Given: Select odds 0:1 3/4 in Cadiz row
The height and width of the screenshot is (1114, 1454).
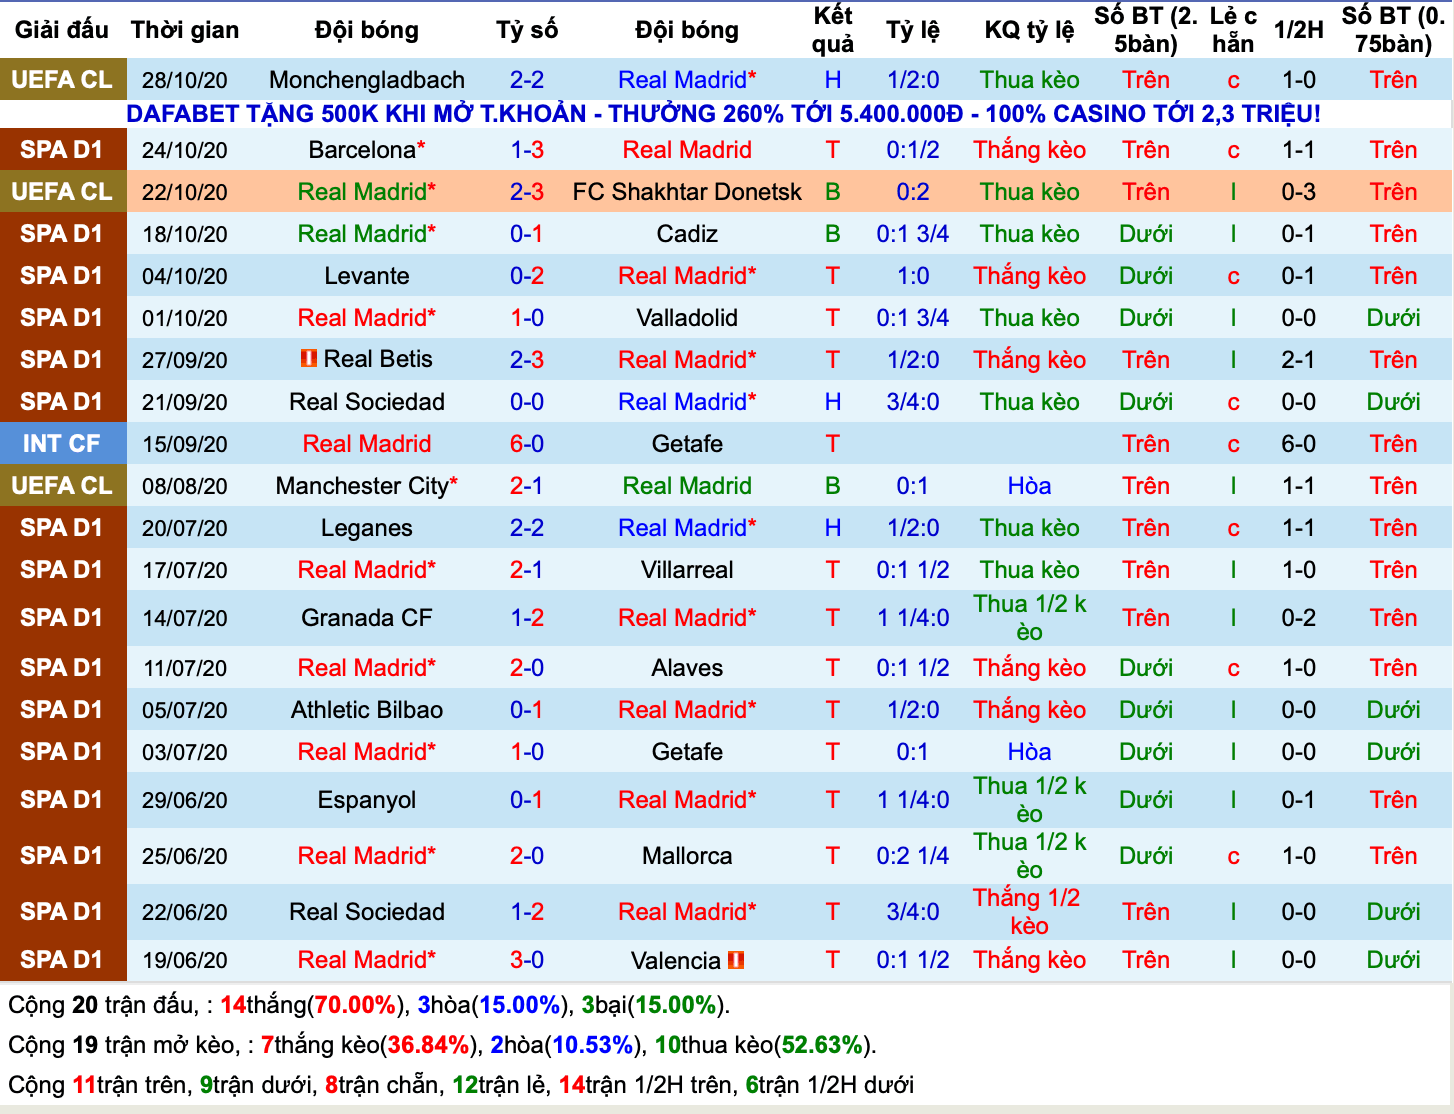Looking at the screenshot, I should pyautogui.click(x=913, y=234).
